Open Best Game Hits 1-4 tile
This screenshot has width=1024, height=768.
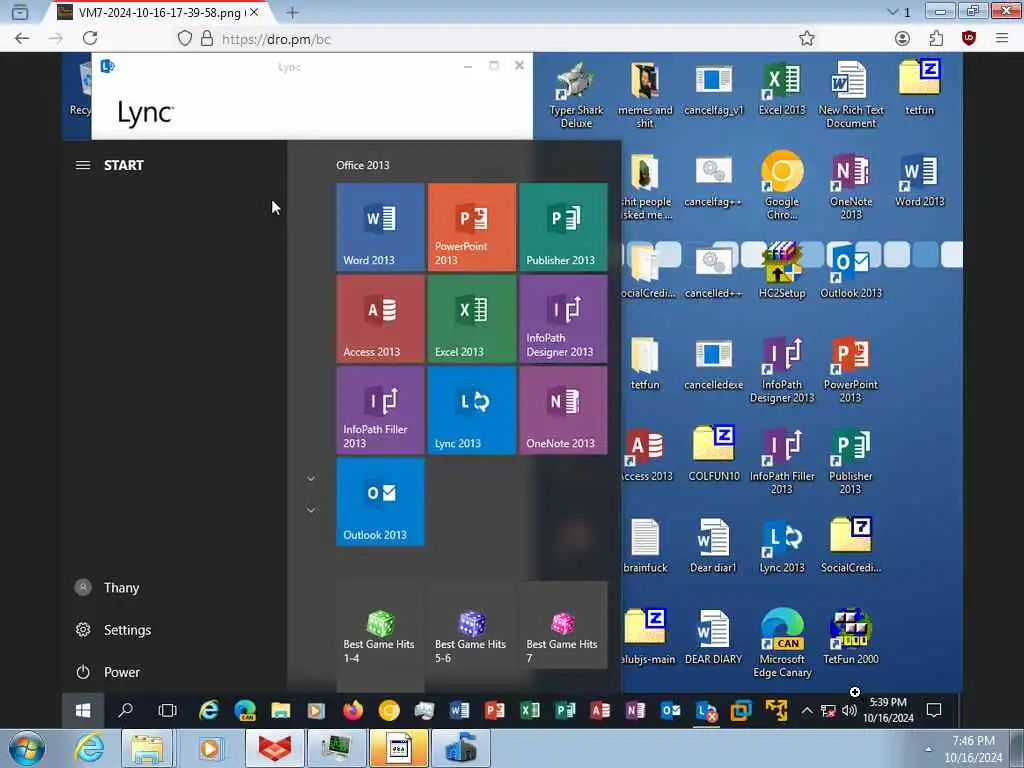pyautogui.click(x=380, y=625)
